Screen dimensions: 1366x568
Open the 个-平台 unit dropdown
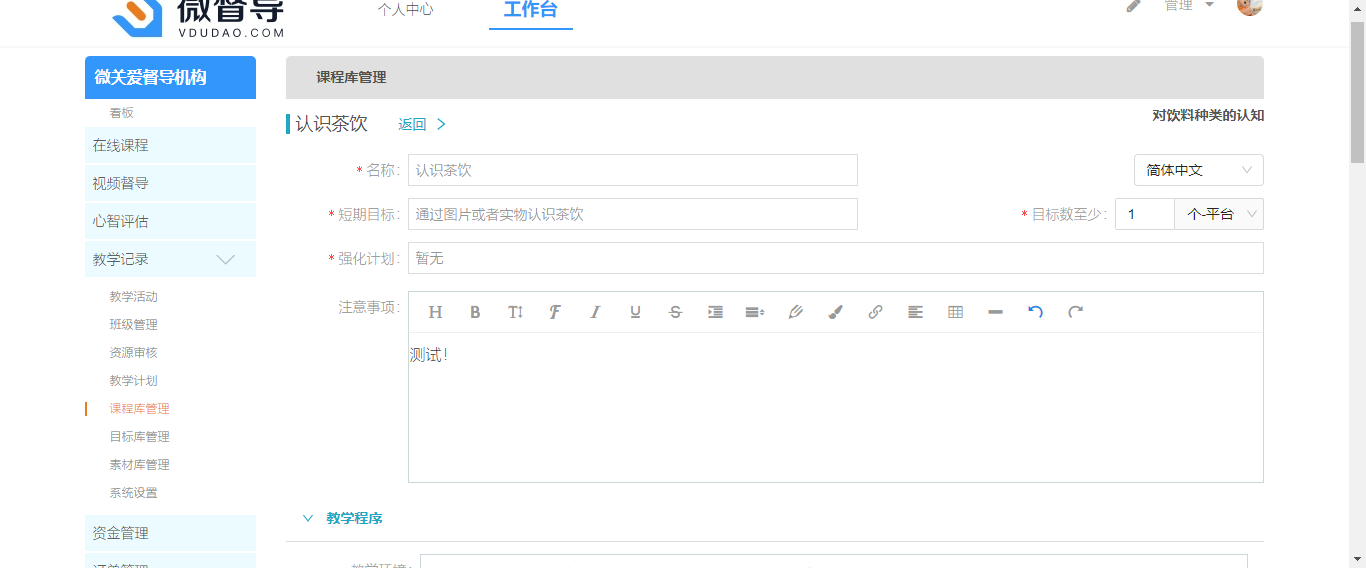click(1219, 214)
